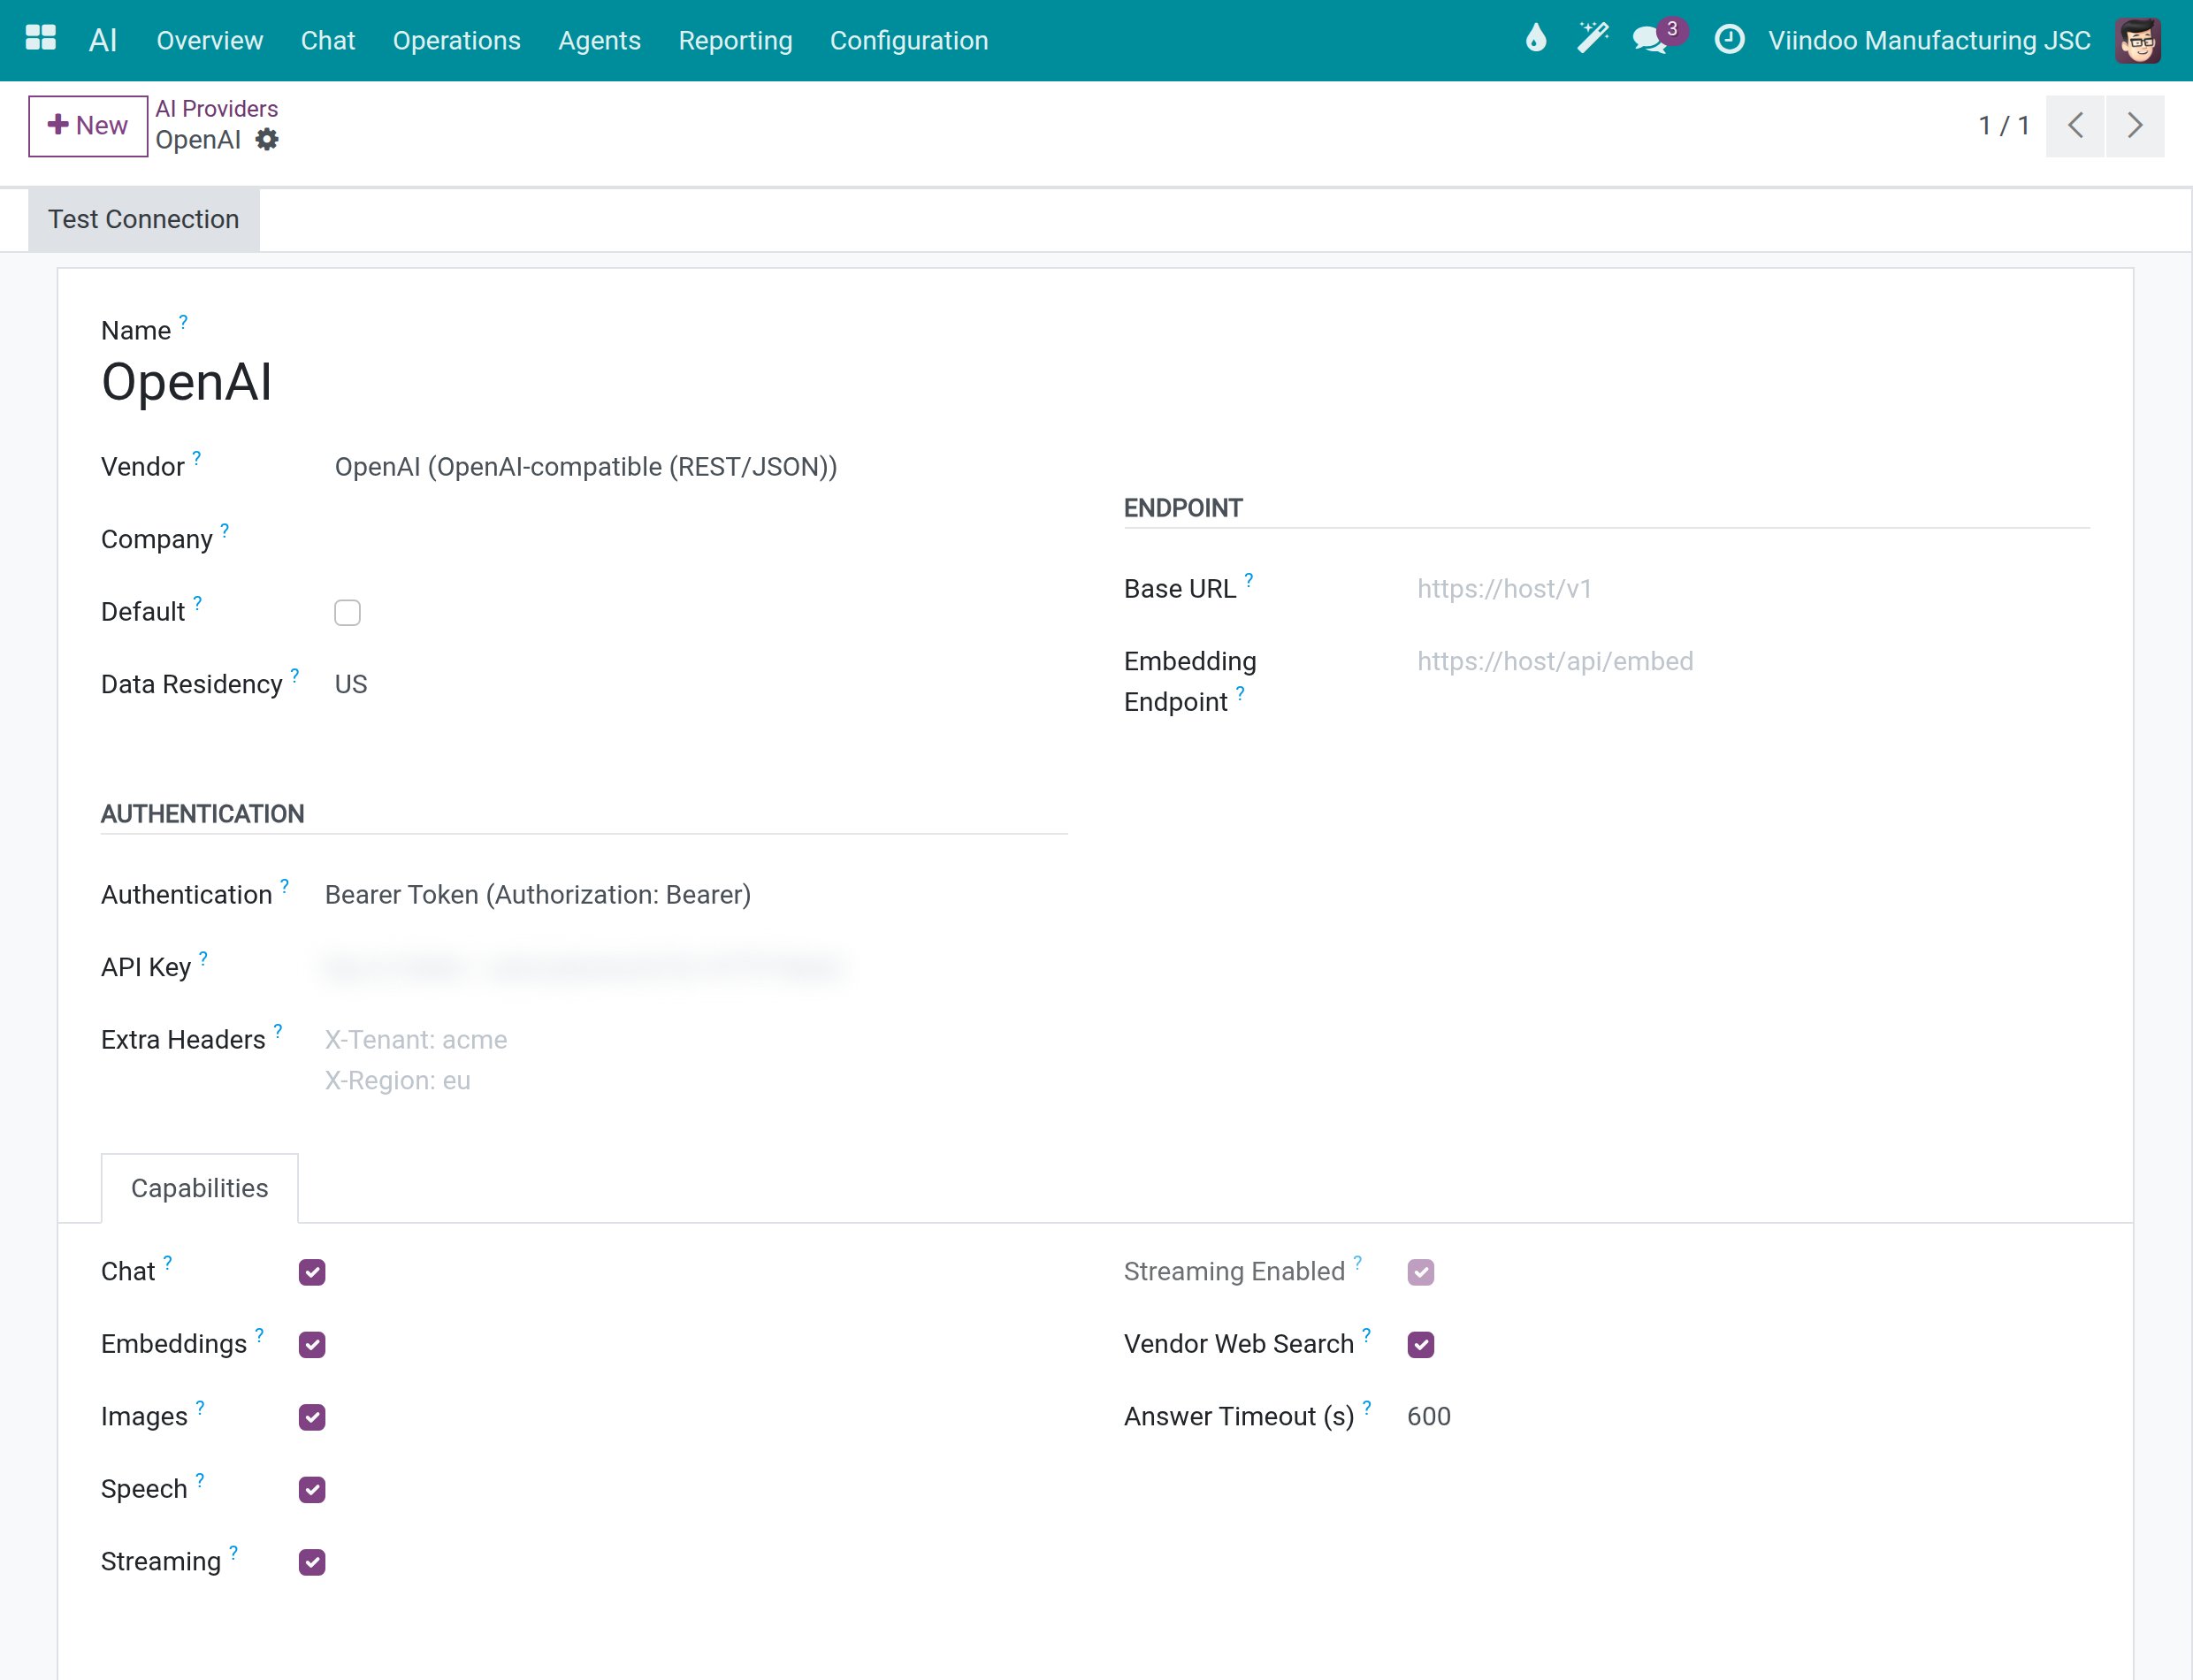The image size is (2193, 1680).
Task: Uncheck the Images capability checkbox
Action: pyautogui.click(x=312, y=1417)
